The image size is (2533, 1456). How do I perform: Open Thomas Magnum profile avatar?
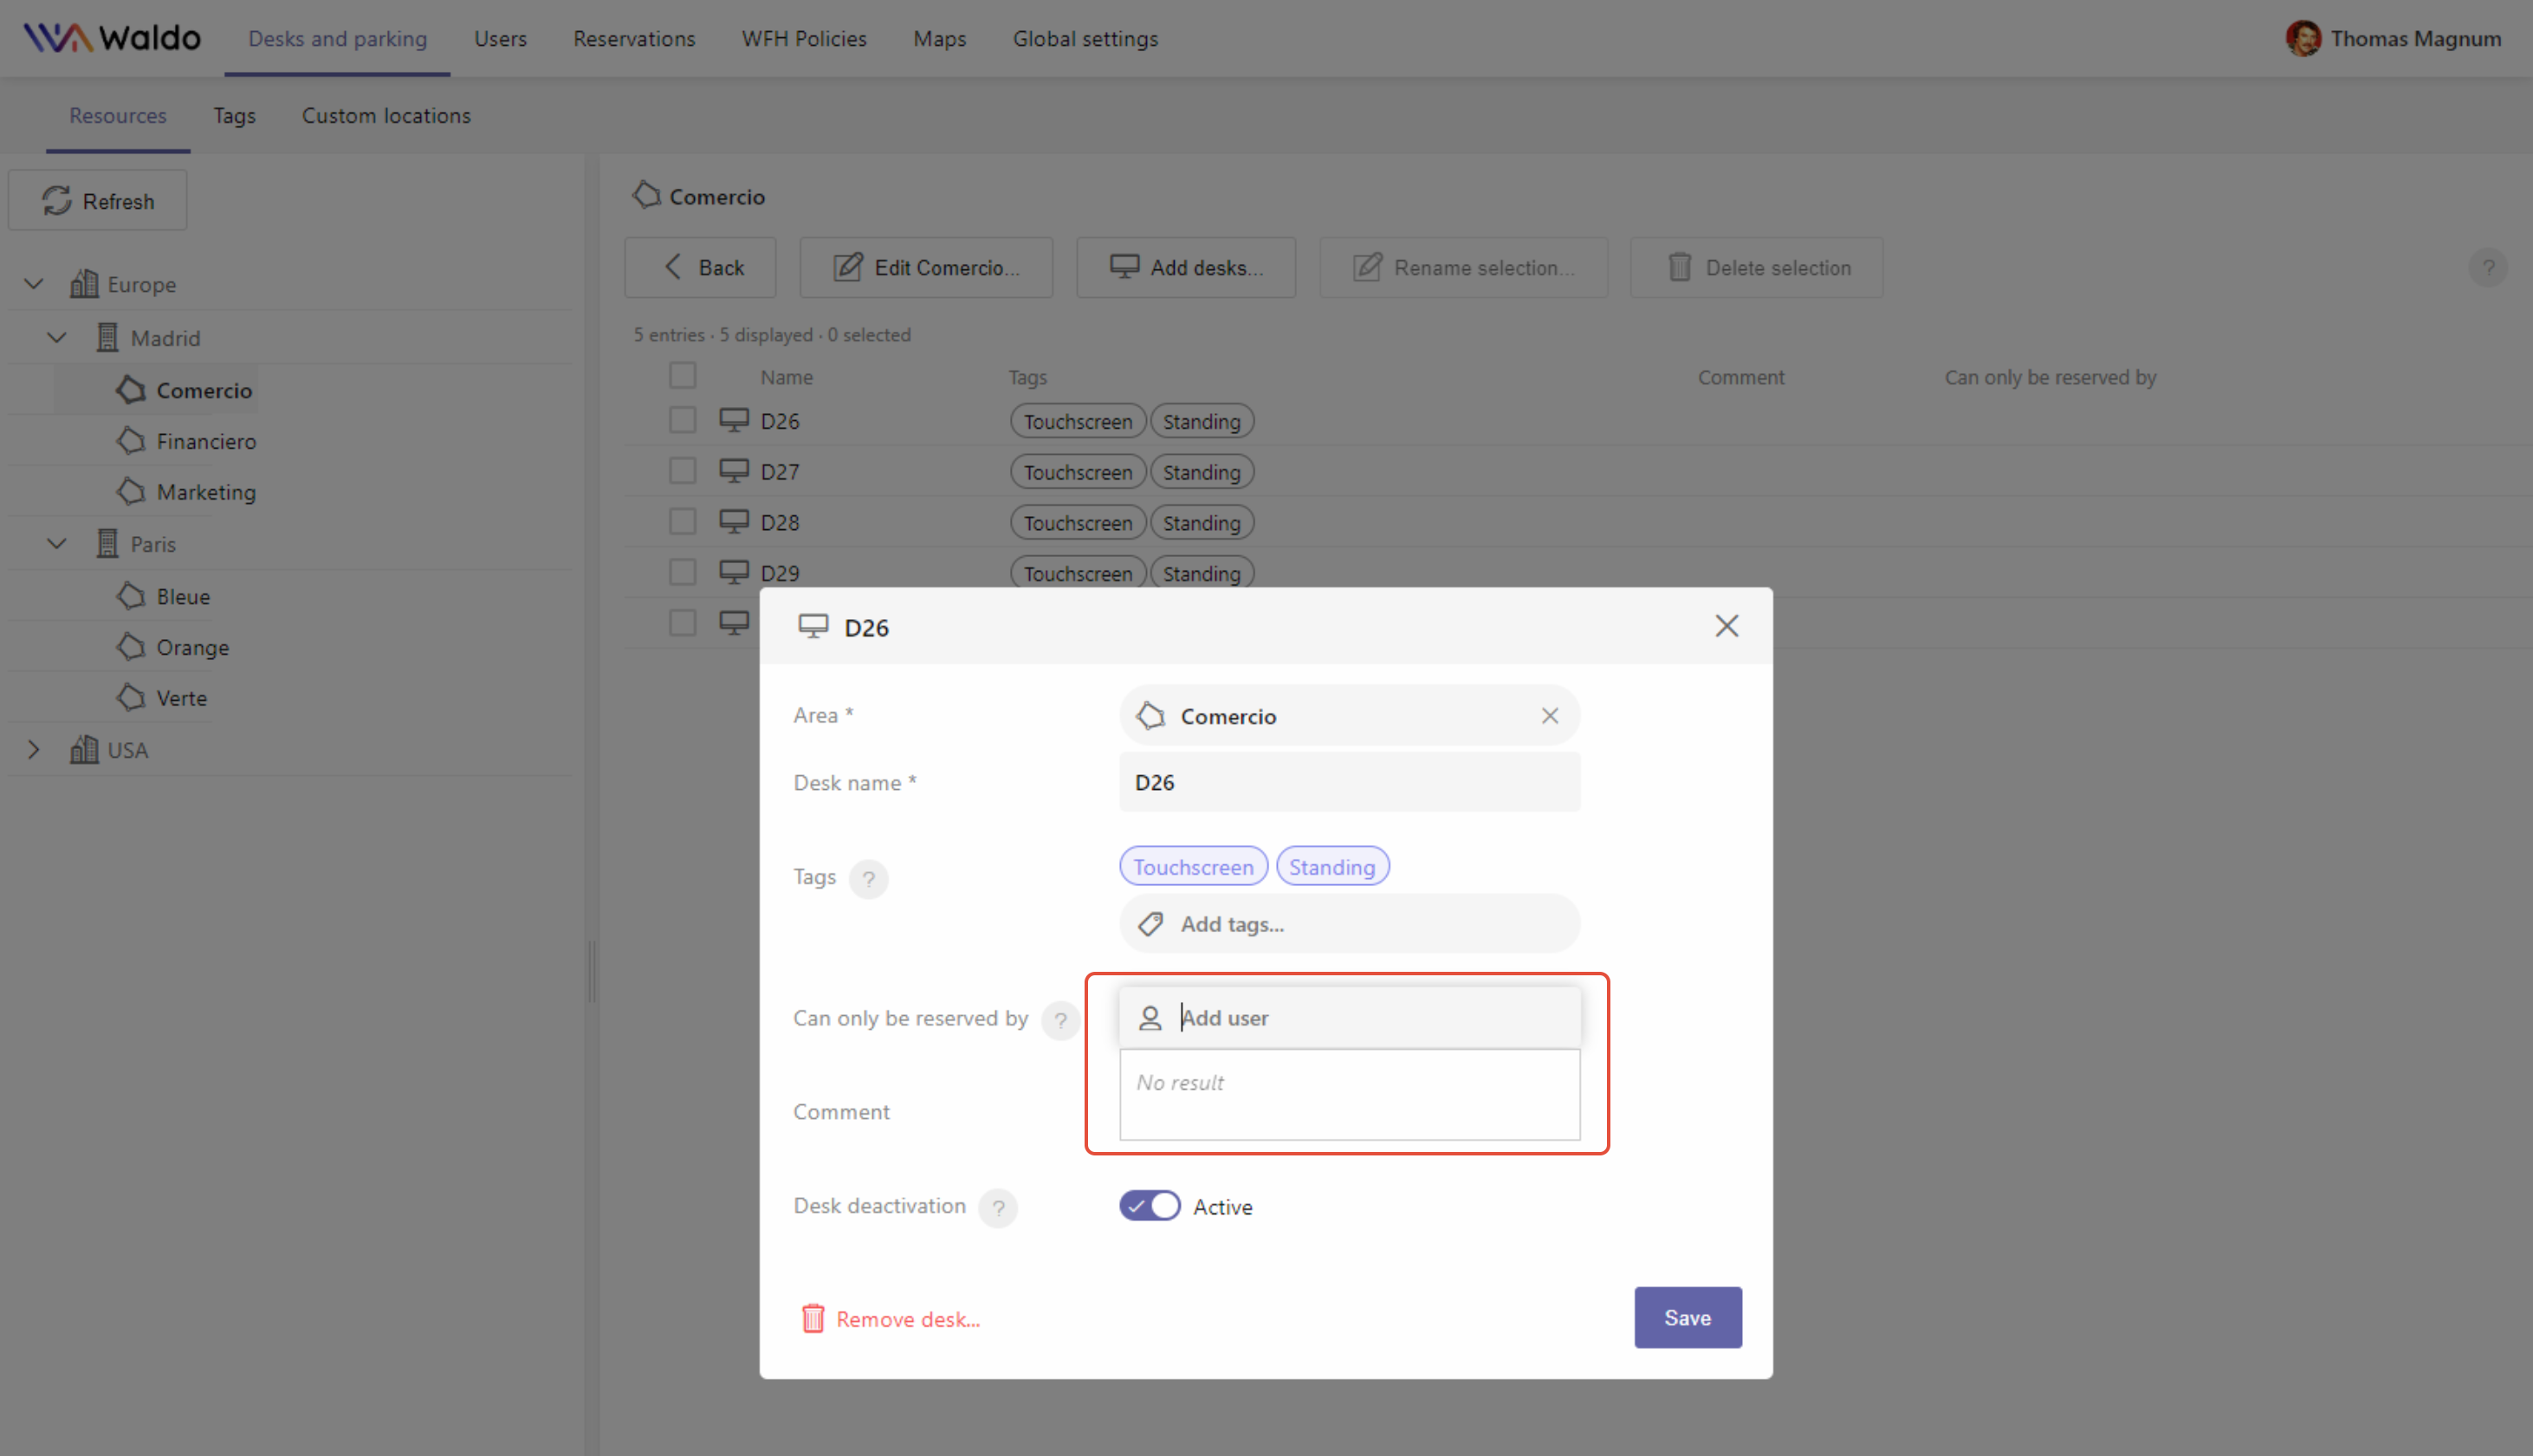coord(2303,38)
